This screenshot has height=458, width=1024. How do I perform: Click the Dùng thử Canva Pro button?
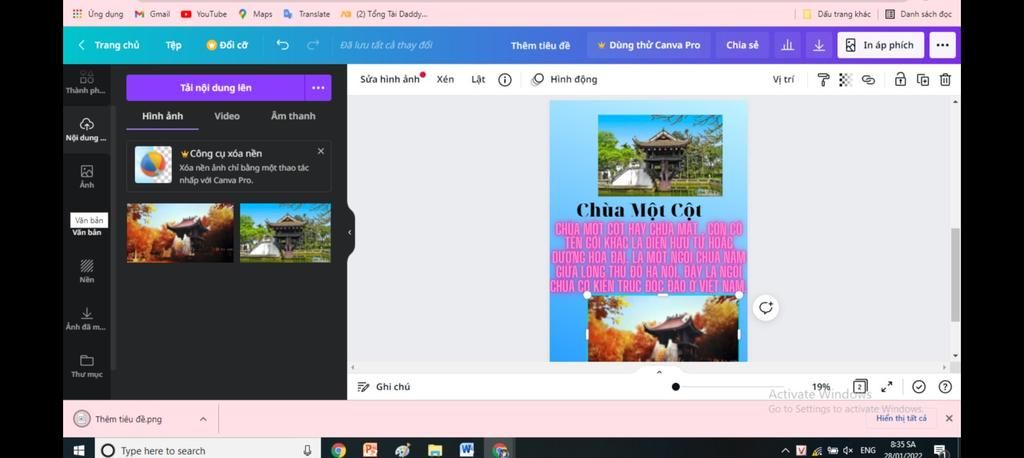648,45
